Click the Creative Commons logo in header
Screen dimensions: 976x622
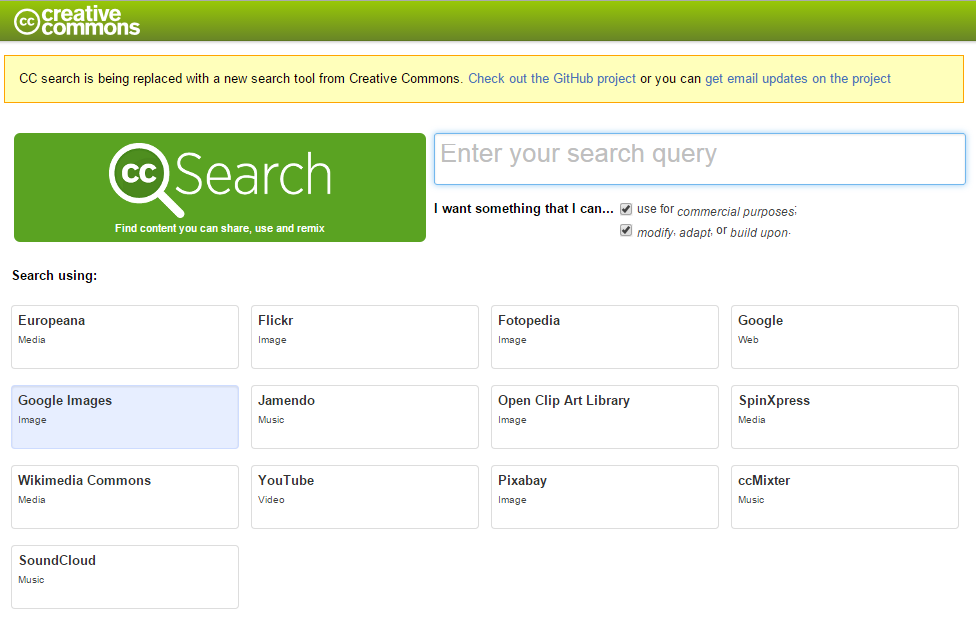(77, 21)
